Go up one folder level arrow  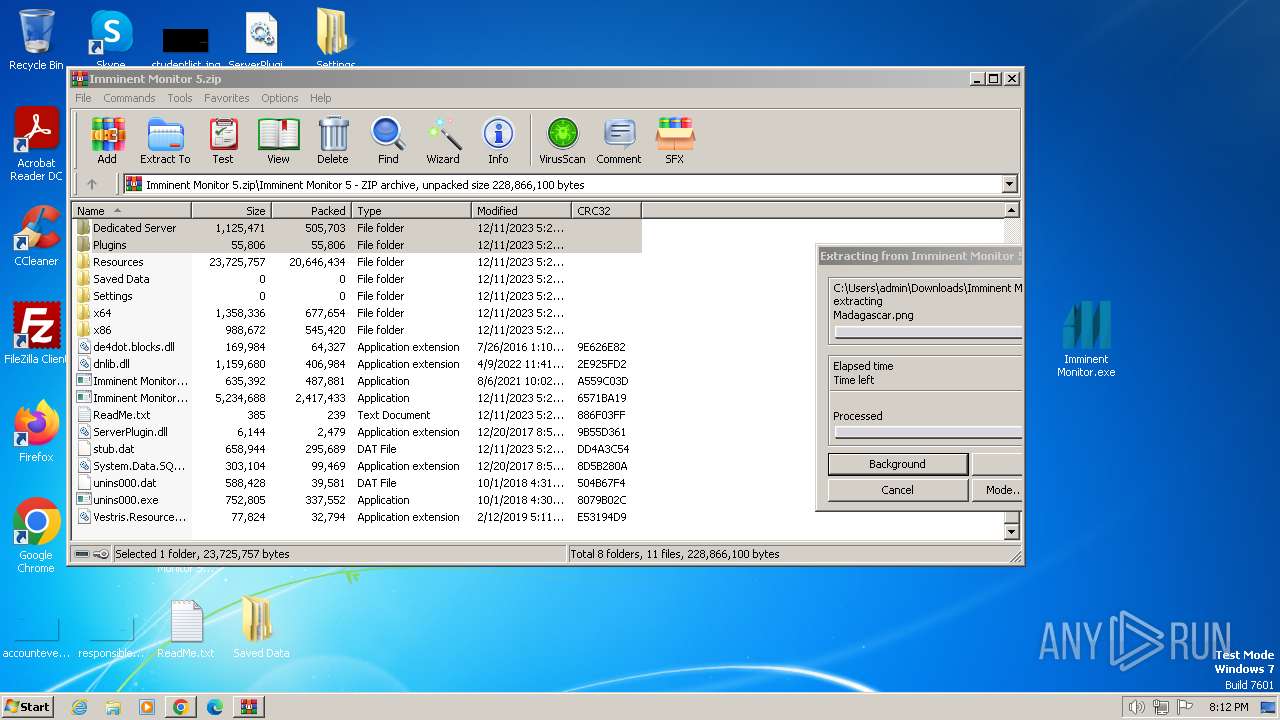(x=92, y=184)
